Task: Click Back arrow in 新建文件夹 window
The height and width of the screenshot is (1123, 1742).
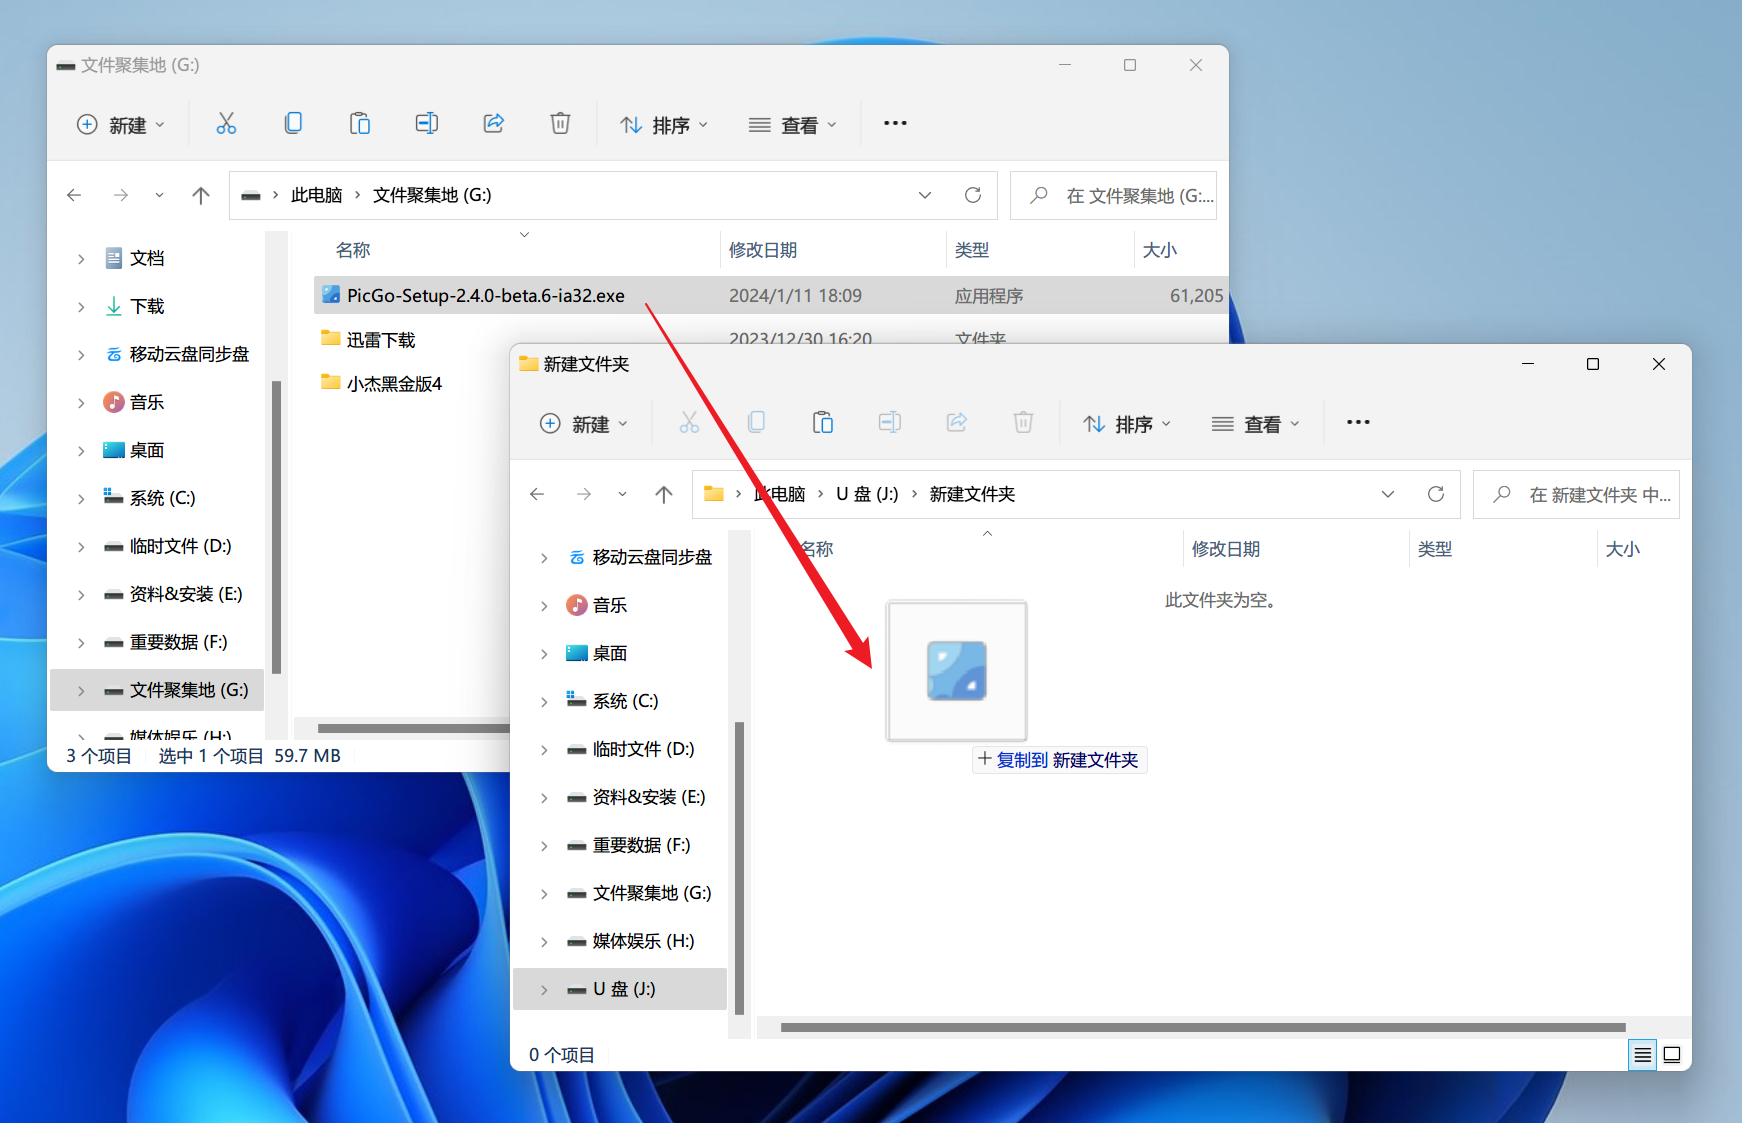Action: coord(537,494)
